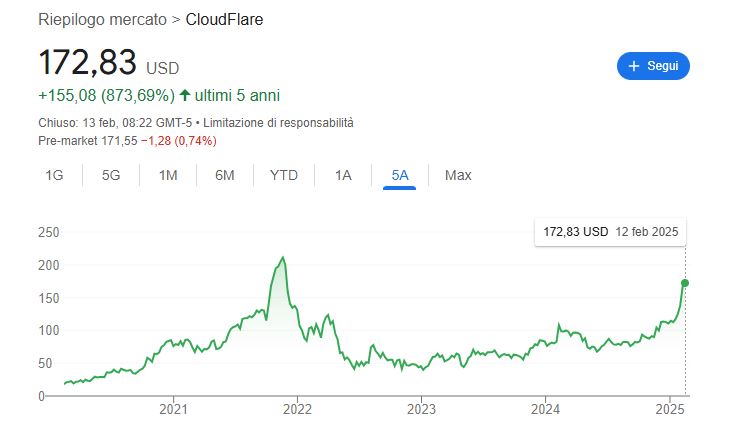Switch to the 6M range tab
Viewport: 743px width, 434px height.
[x=225, y=175]
